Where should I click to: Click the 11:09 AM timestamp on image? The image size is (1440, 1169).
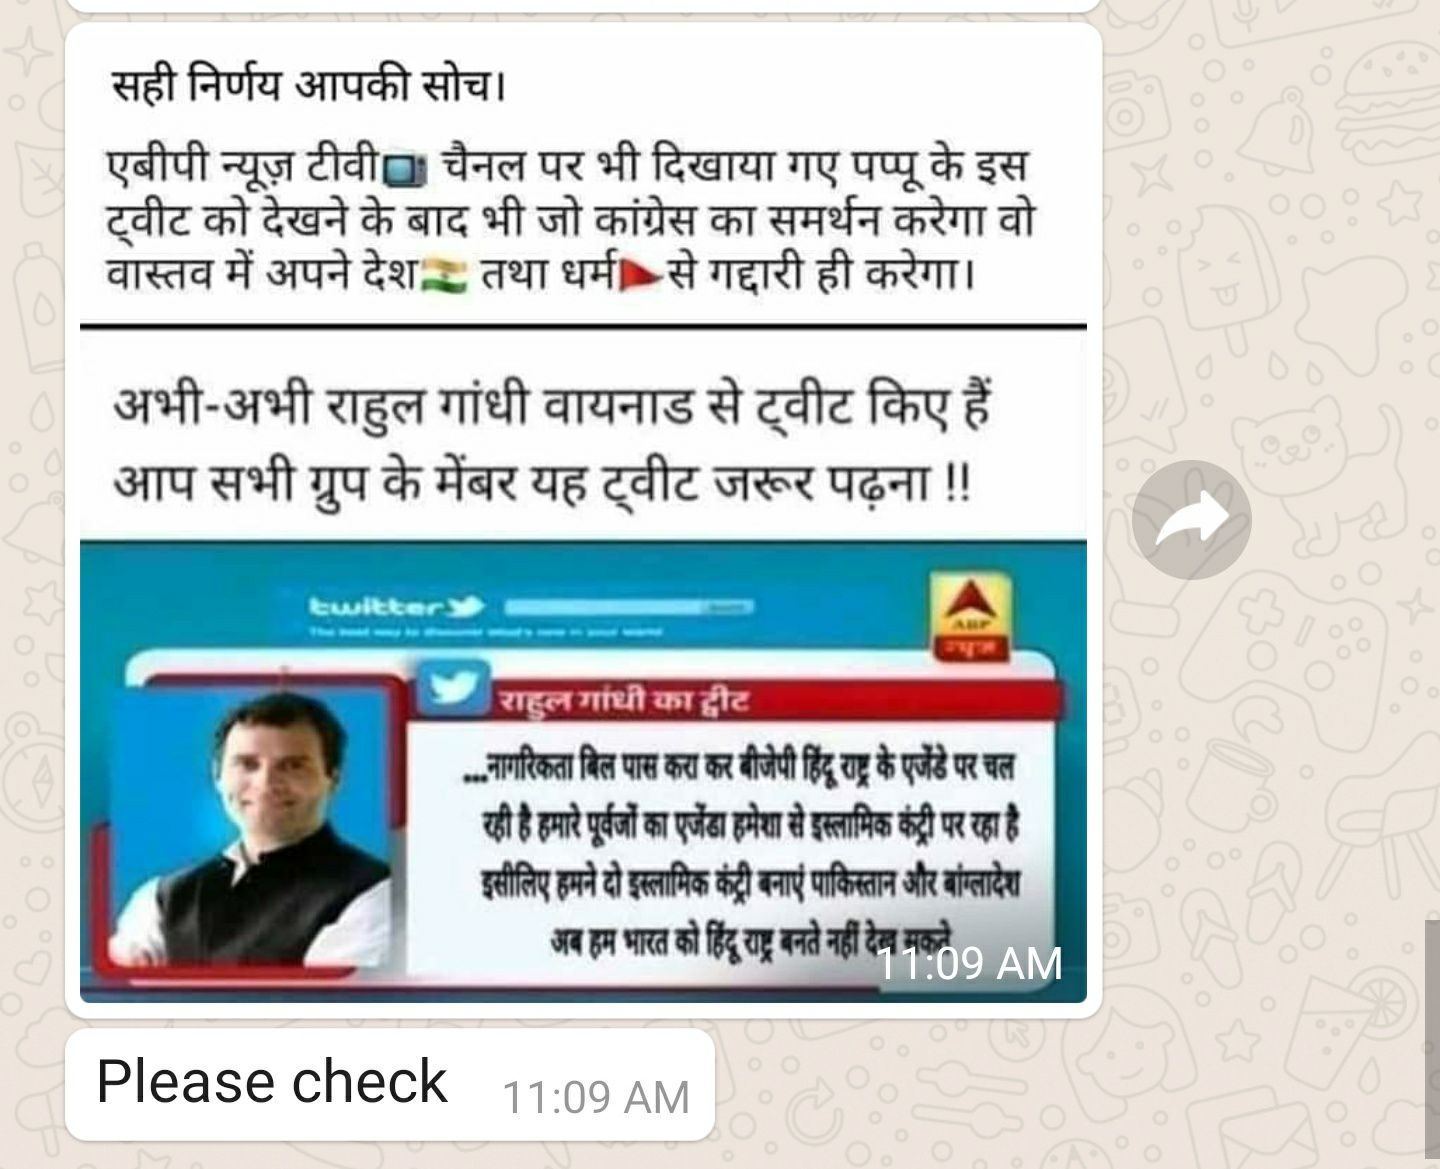(968, 964)
